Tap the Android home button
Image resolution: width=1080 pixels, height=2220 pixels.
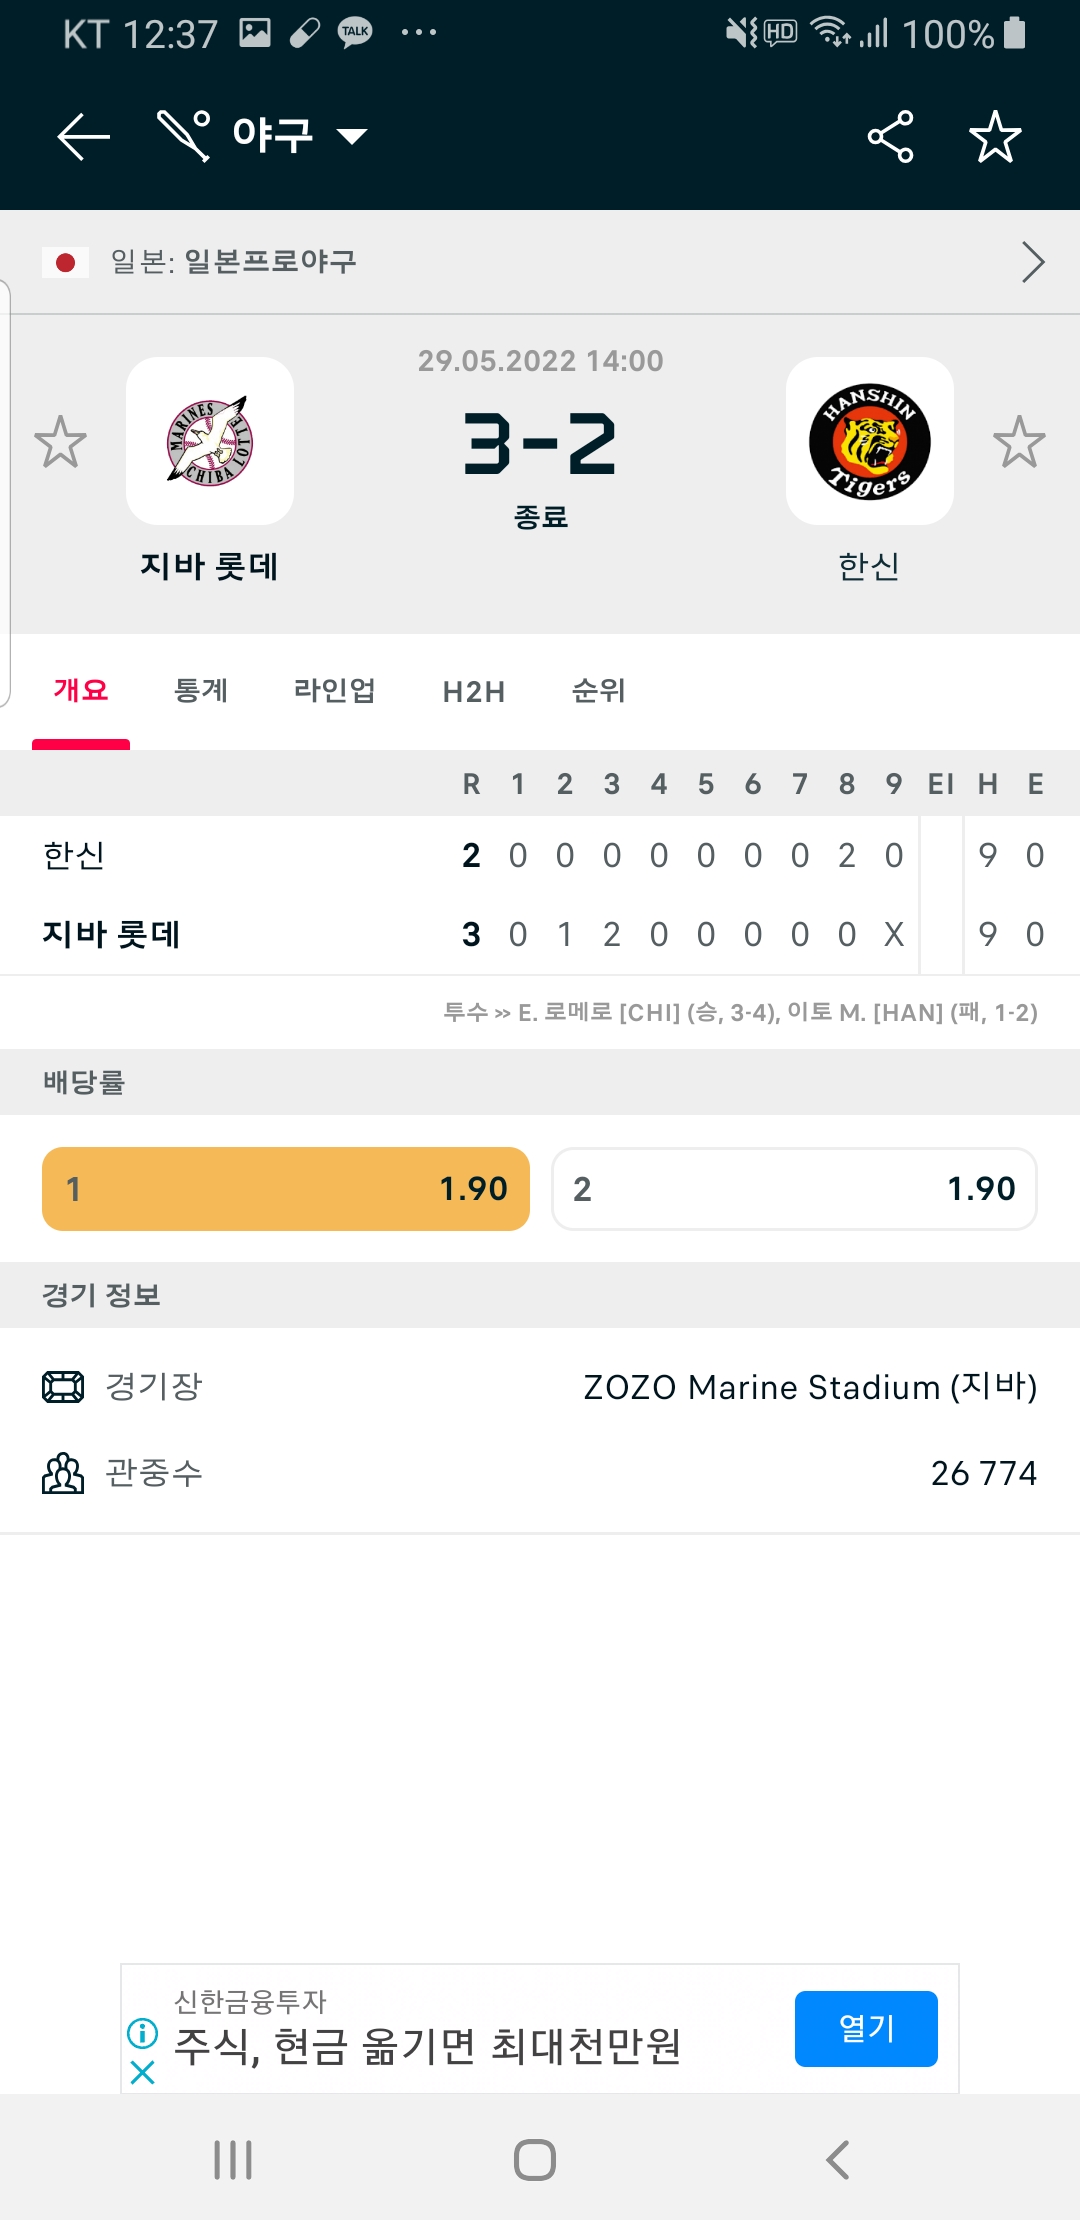click(535, 2160)
